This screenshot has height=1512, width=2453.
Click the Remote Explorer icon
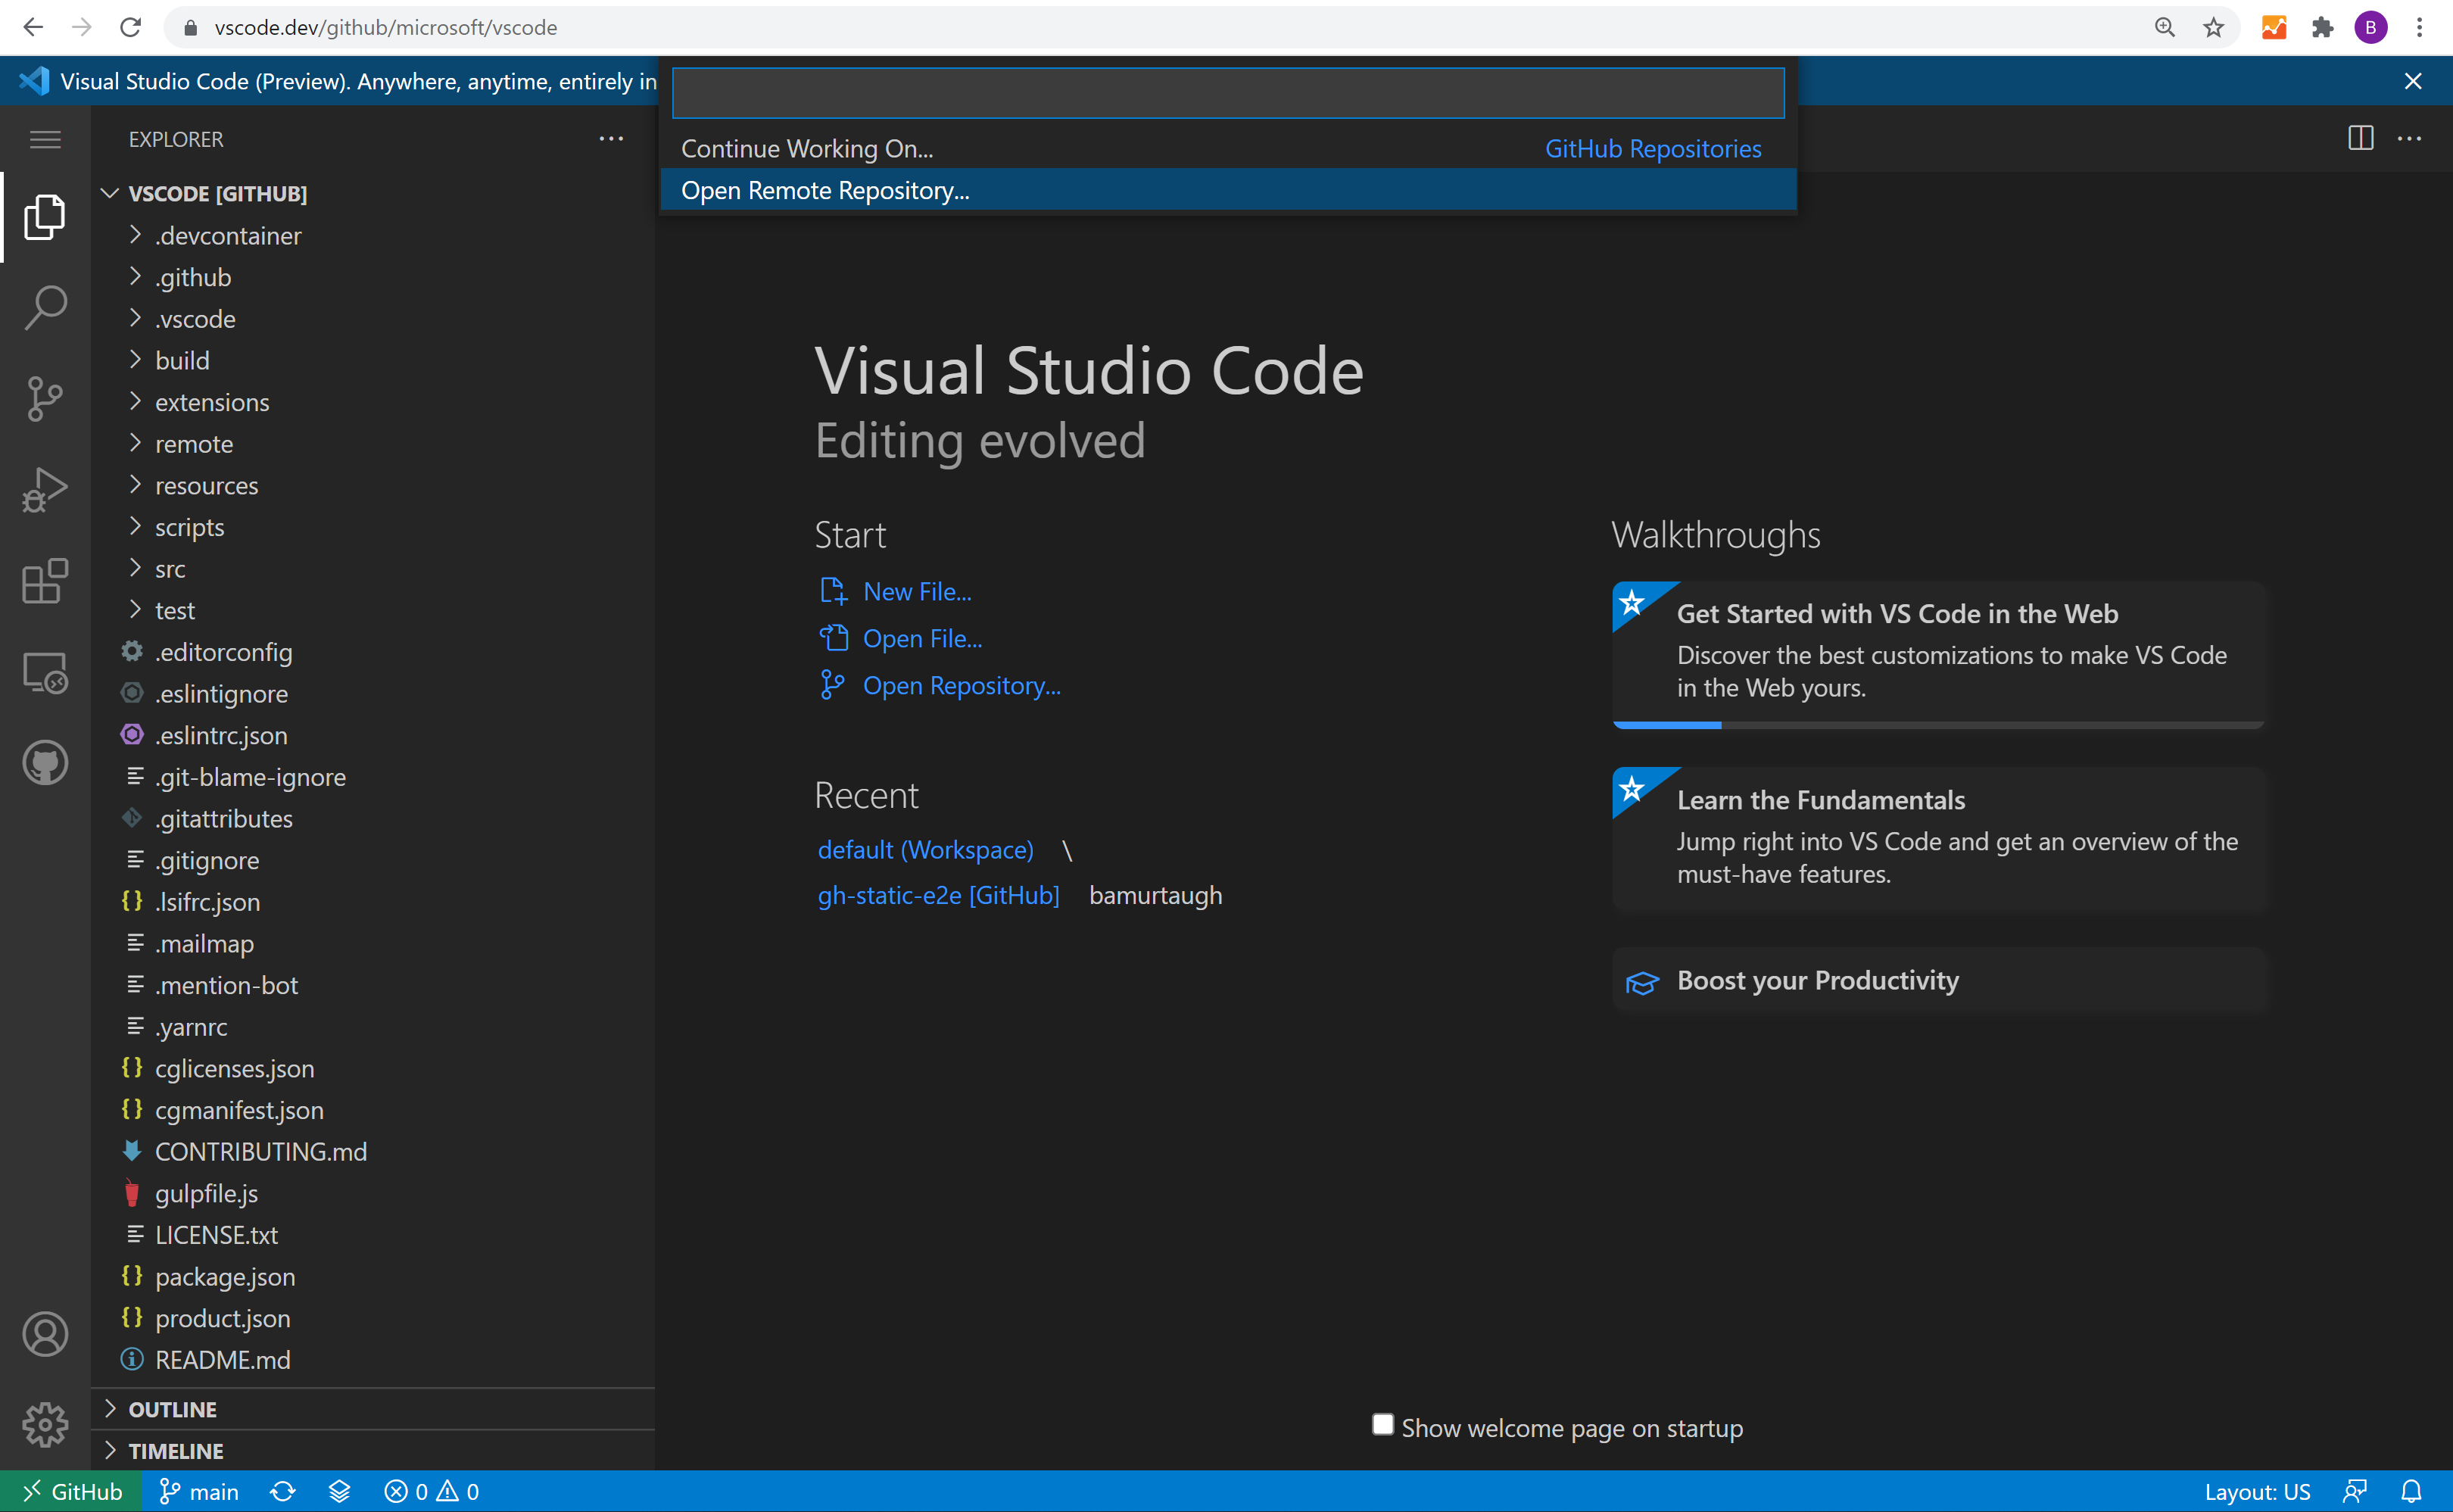click(x=45, y=672)
